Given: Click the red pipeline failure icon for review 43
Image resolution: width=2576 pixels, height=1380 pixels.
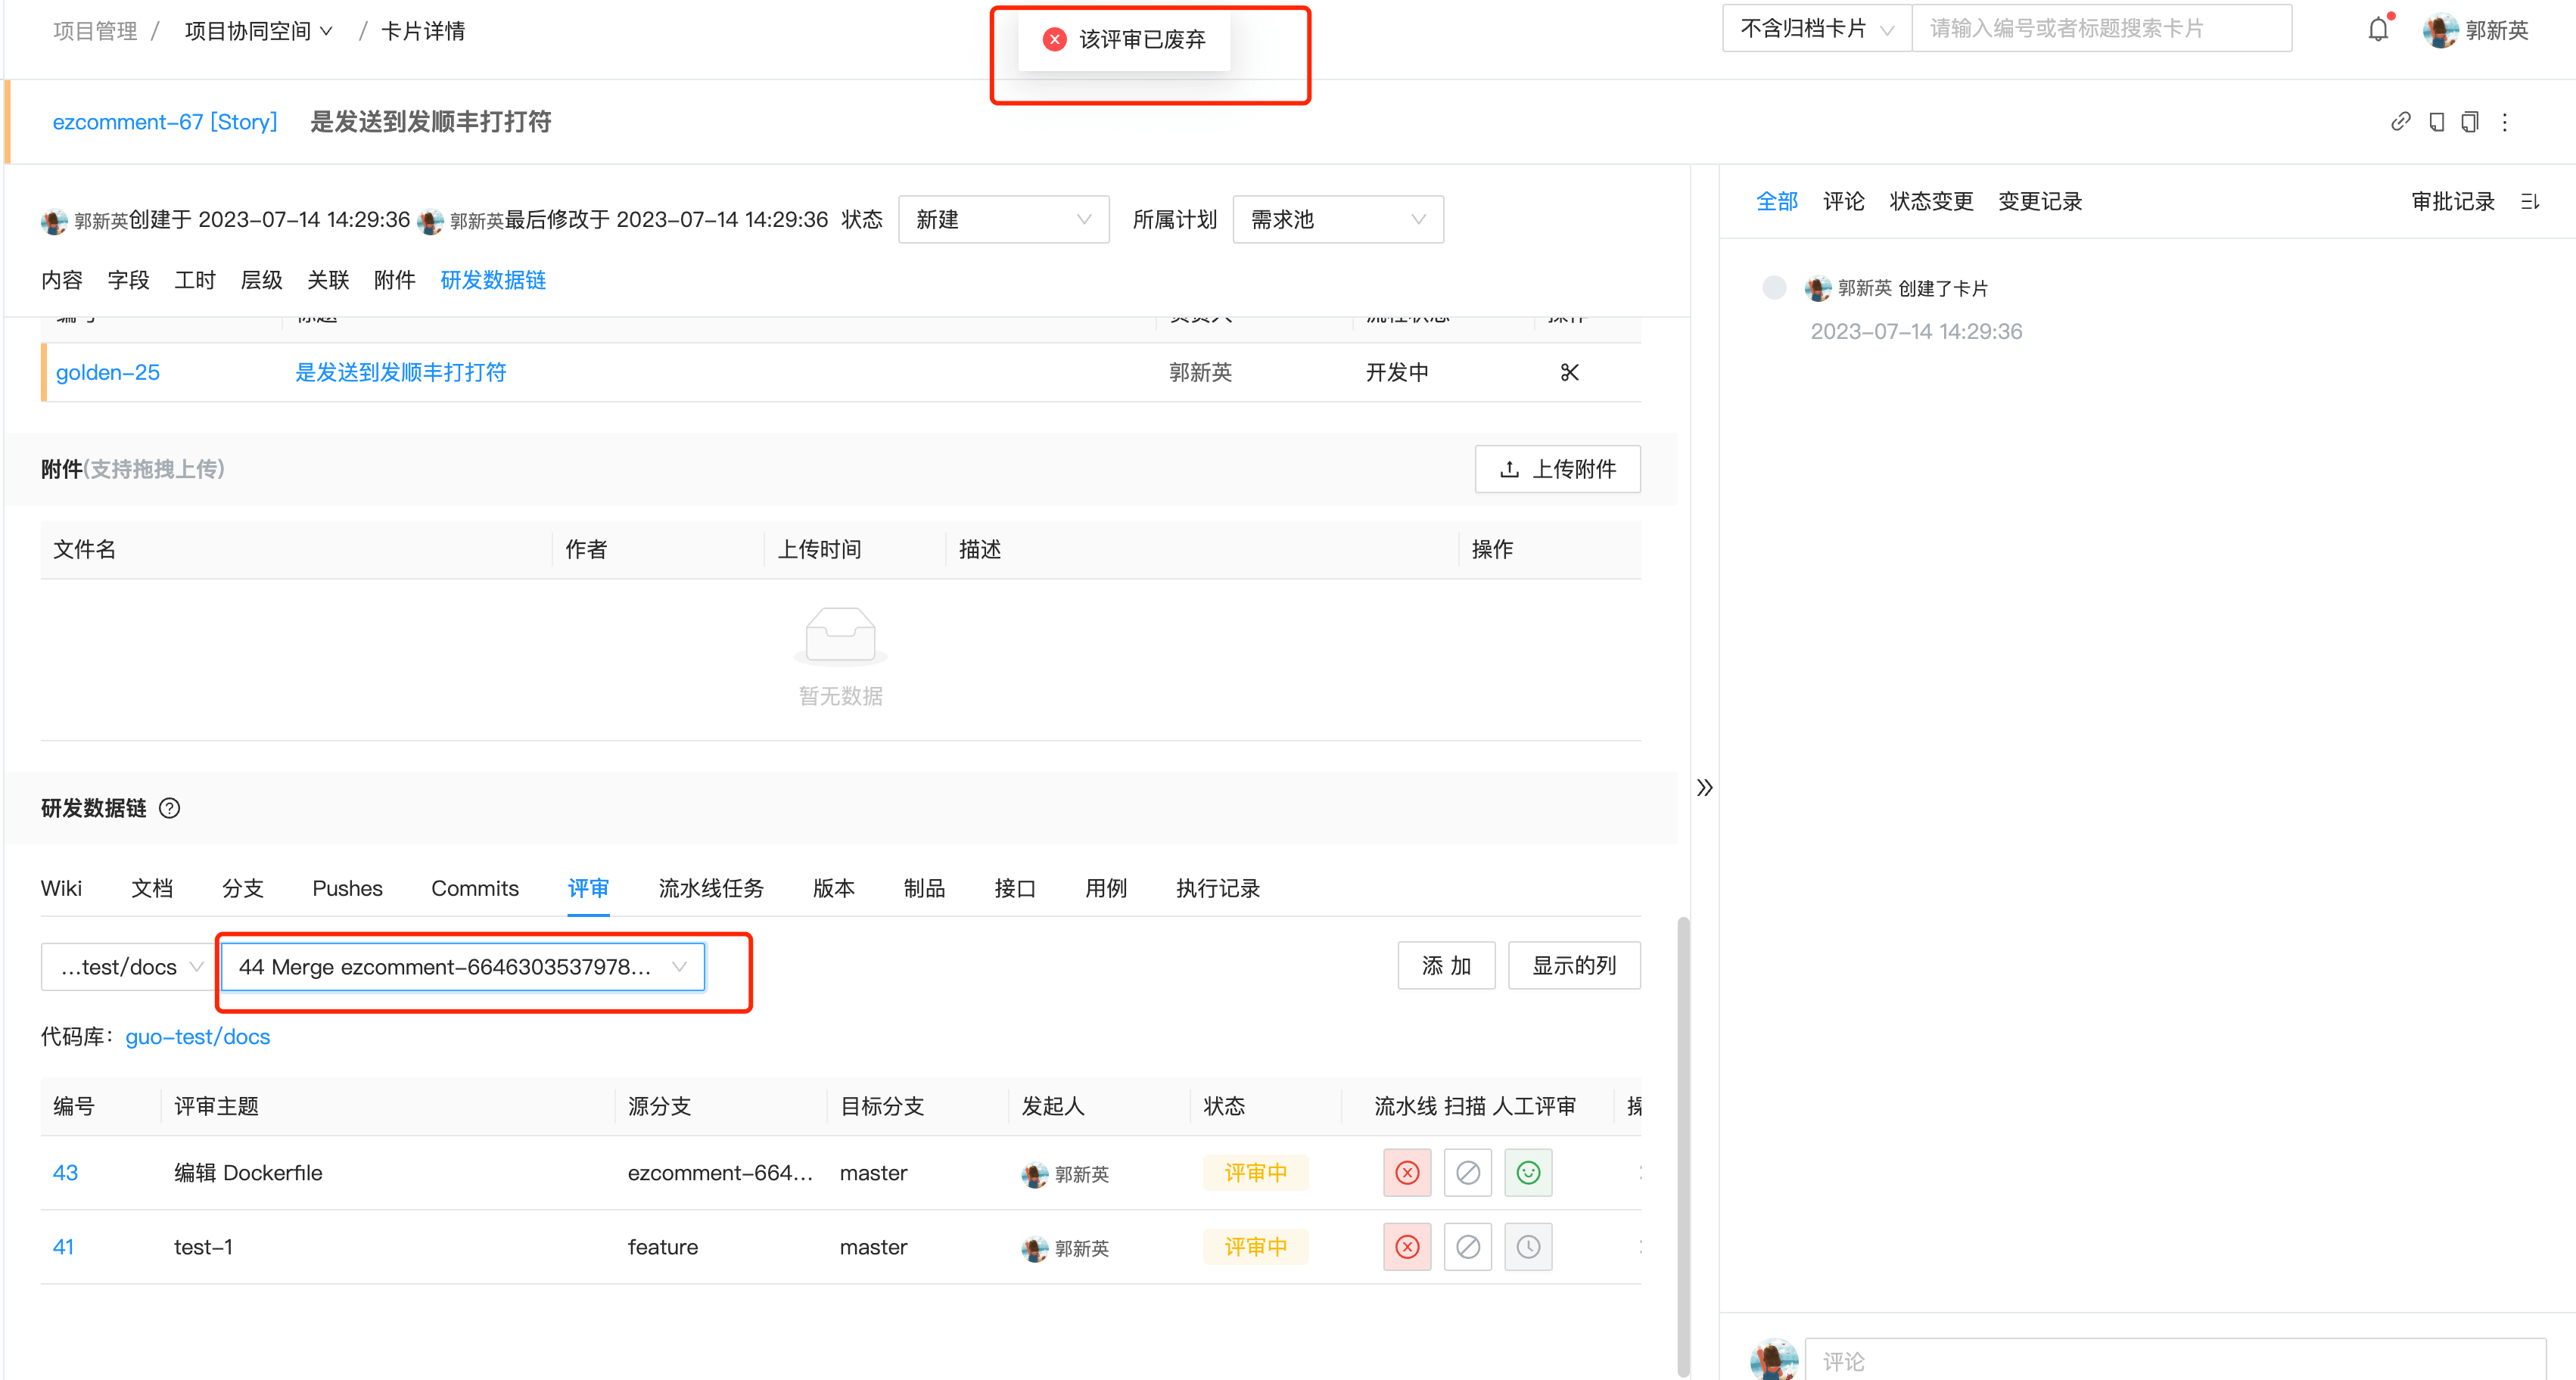Looking at the screenshot, I should 1407,1172.
